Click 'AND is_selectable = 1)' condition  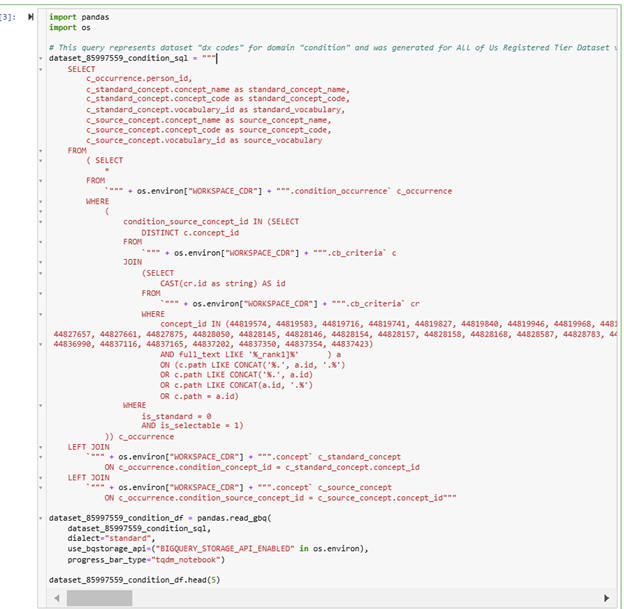click(192, 426)
